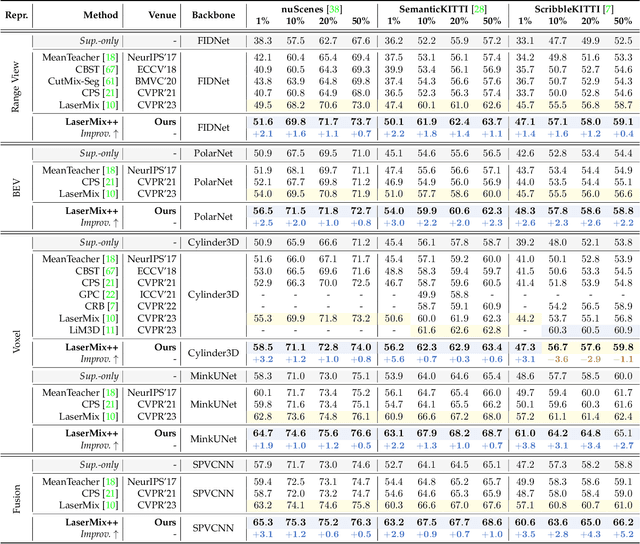Viewport: 640px width, 544px height.
Task: Open the SemanticKITTI [28] citation link
Action: 482,6
